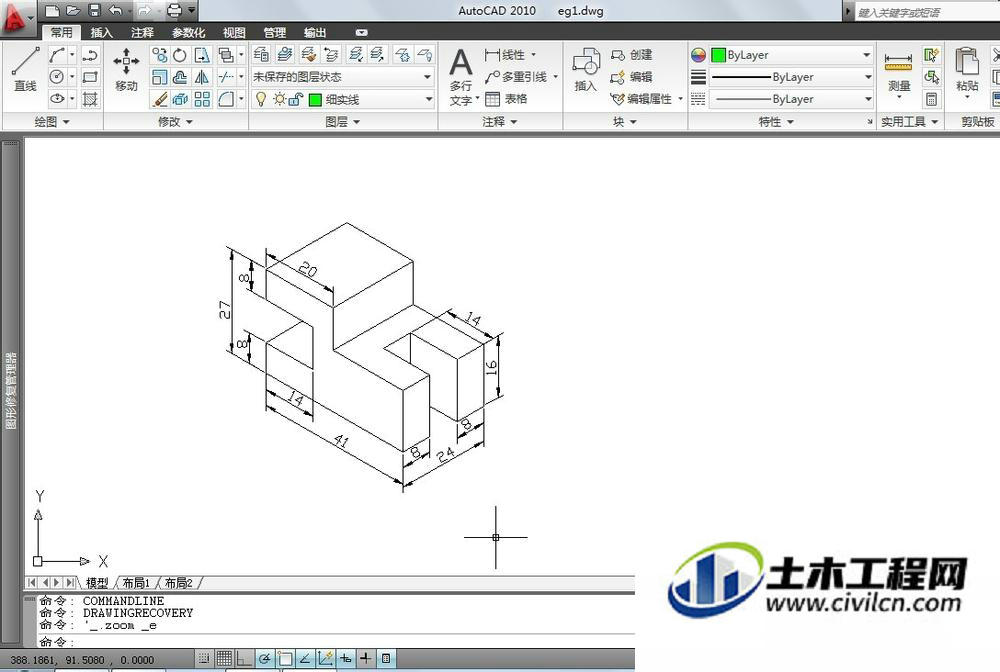Click the Save icon in quick access toolbar

click(x=94, y=10)
